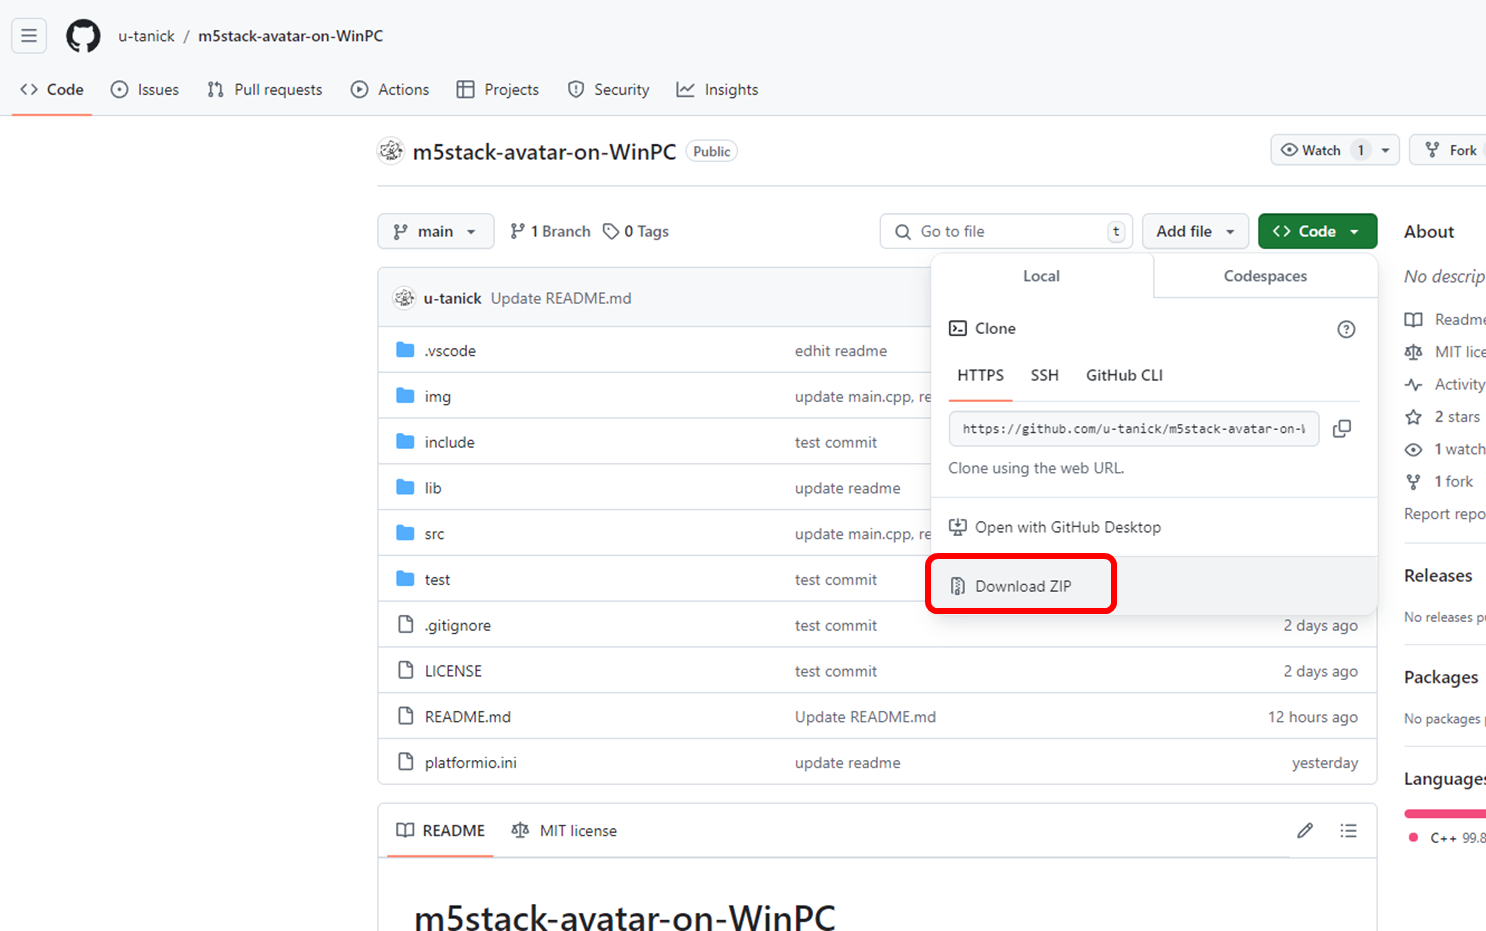Click Download ZIP
Image resolution: width=1486 pixels, height=931 pixels.
(x=1021, y=586)
